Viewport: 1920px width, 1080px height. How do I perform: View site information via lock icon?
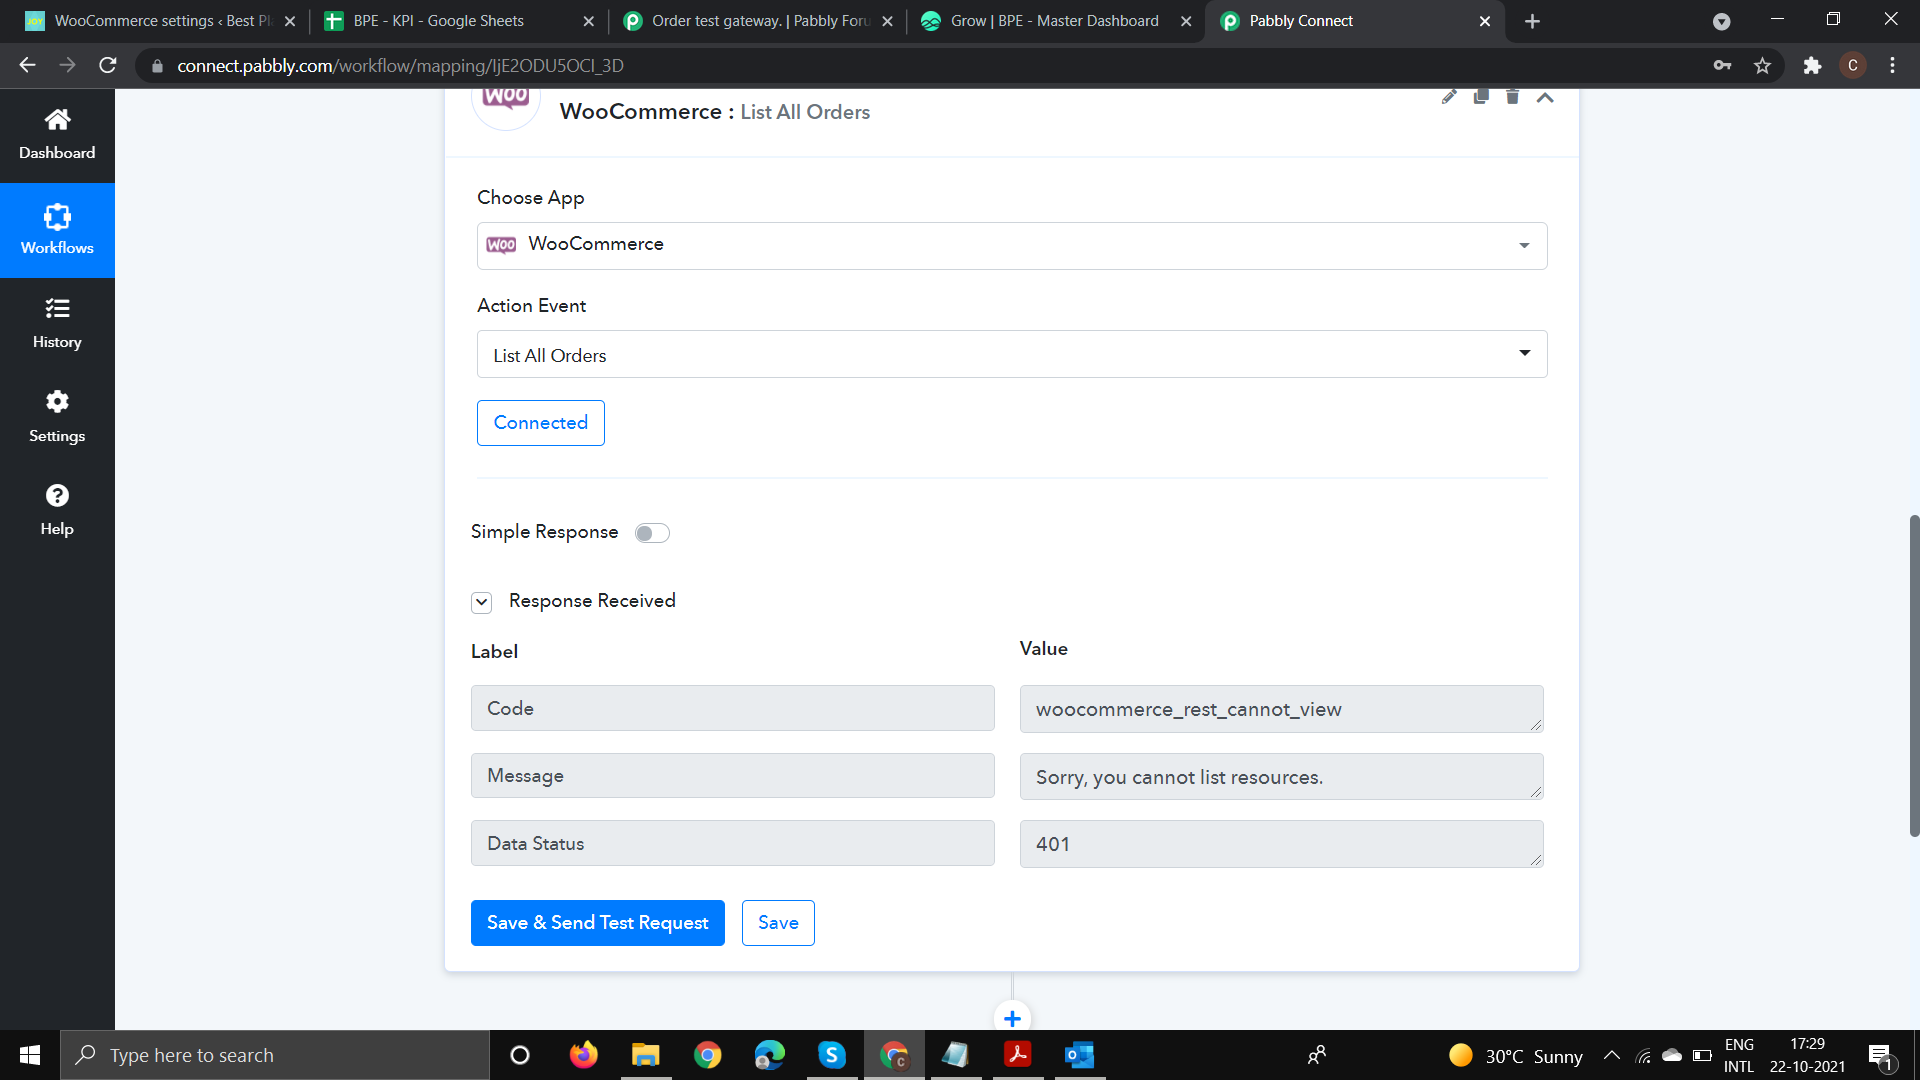pyautogui.click(x=157, y=66)
